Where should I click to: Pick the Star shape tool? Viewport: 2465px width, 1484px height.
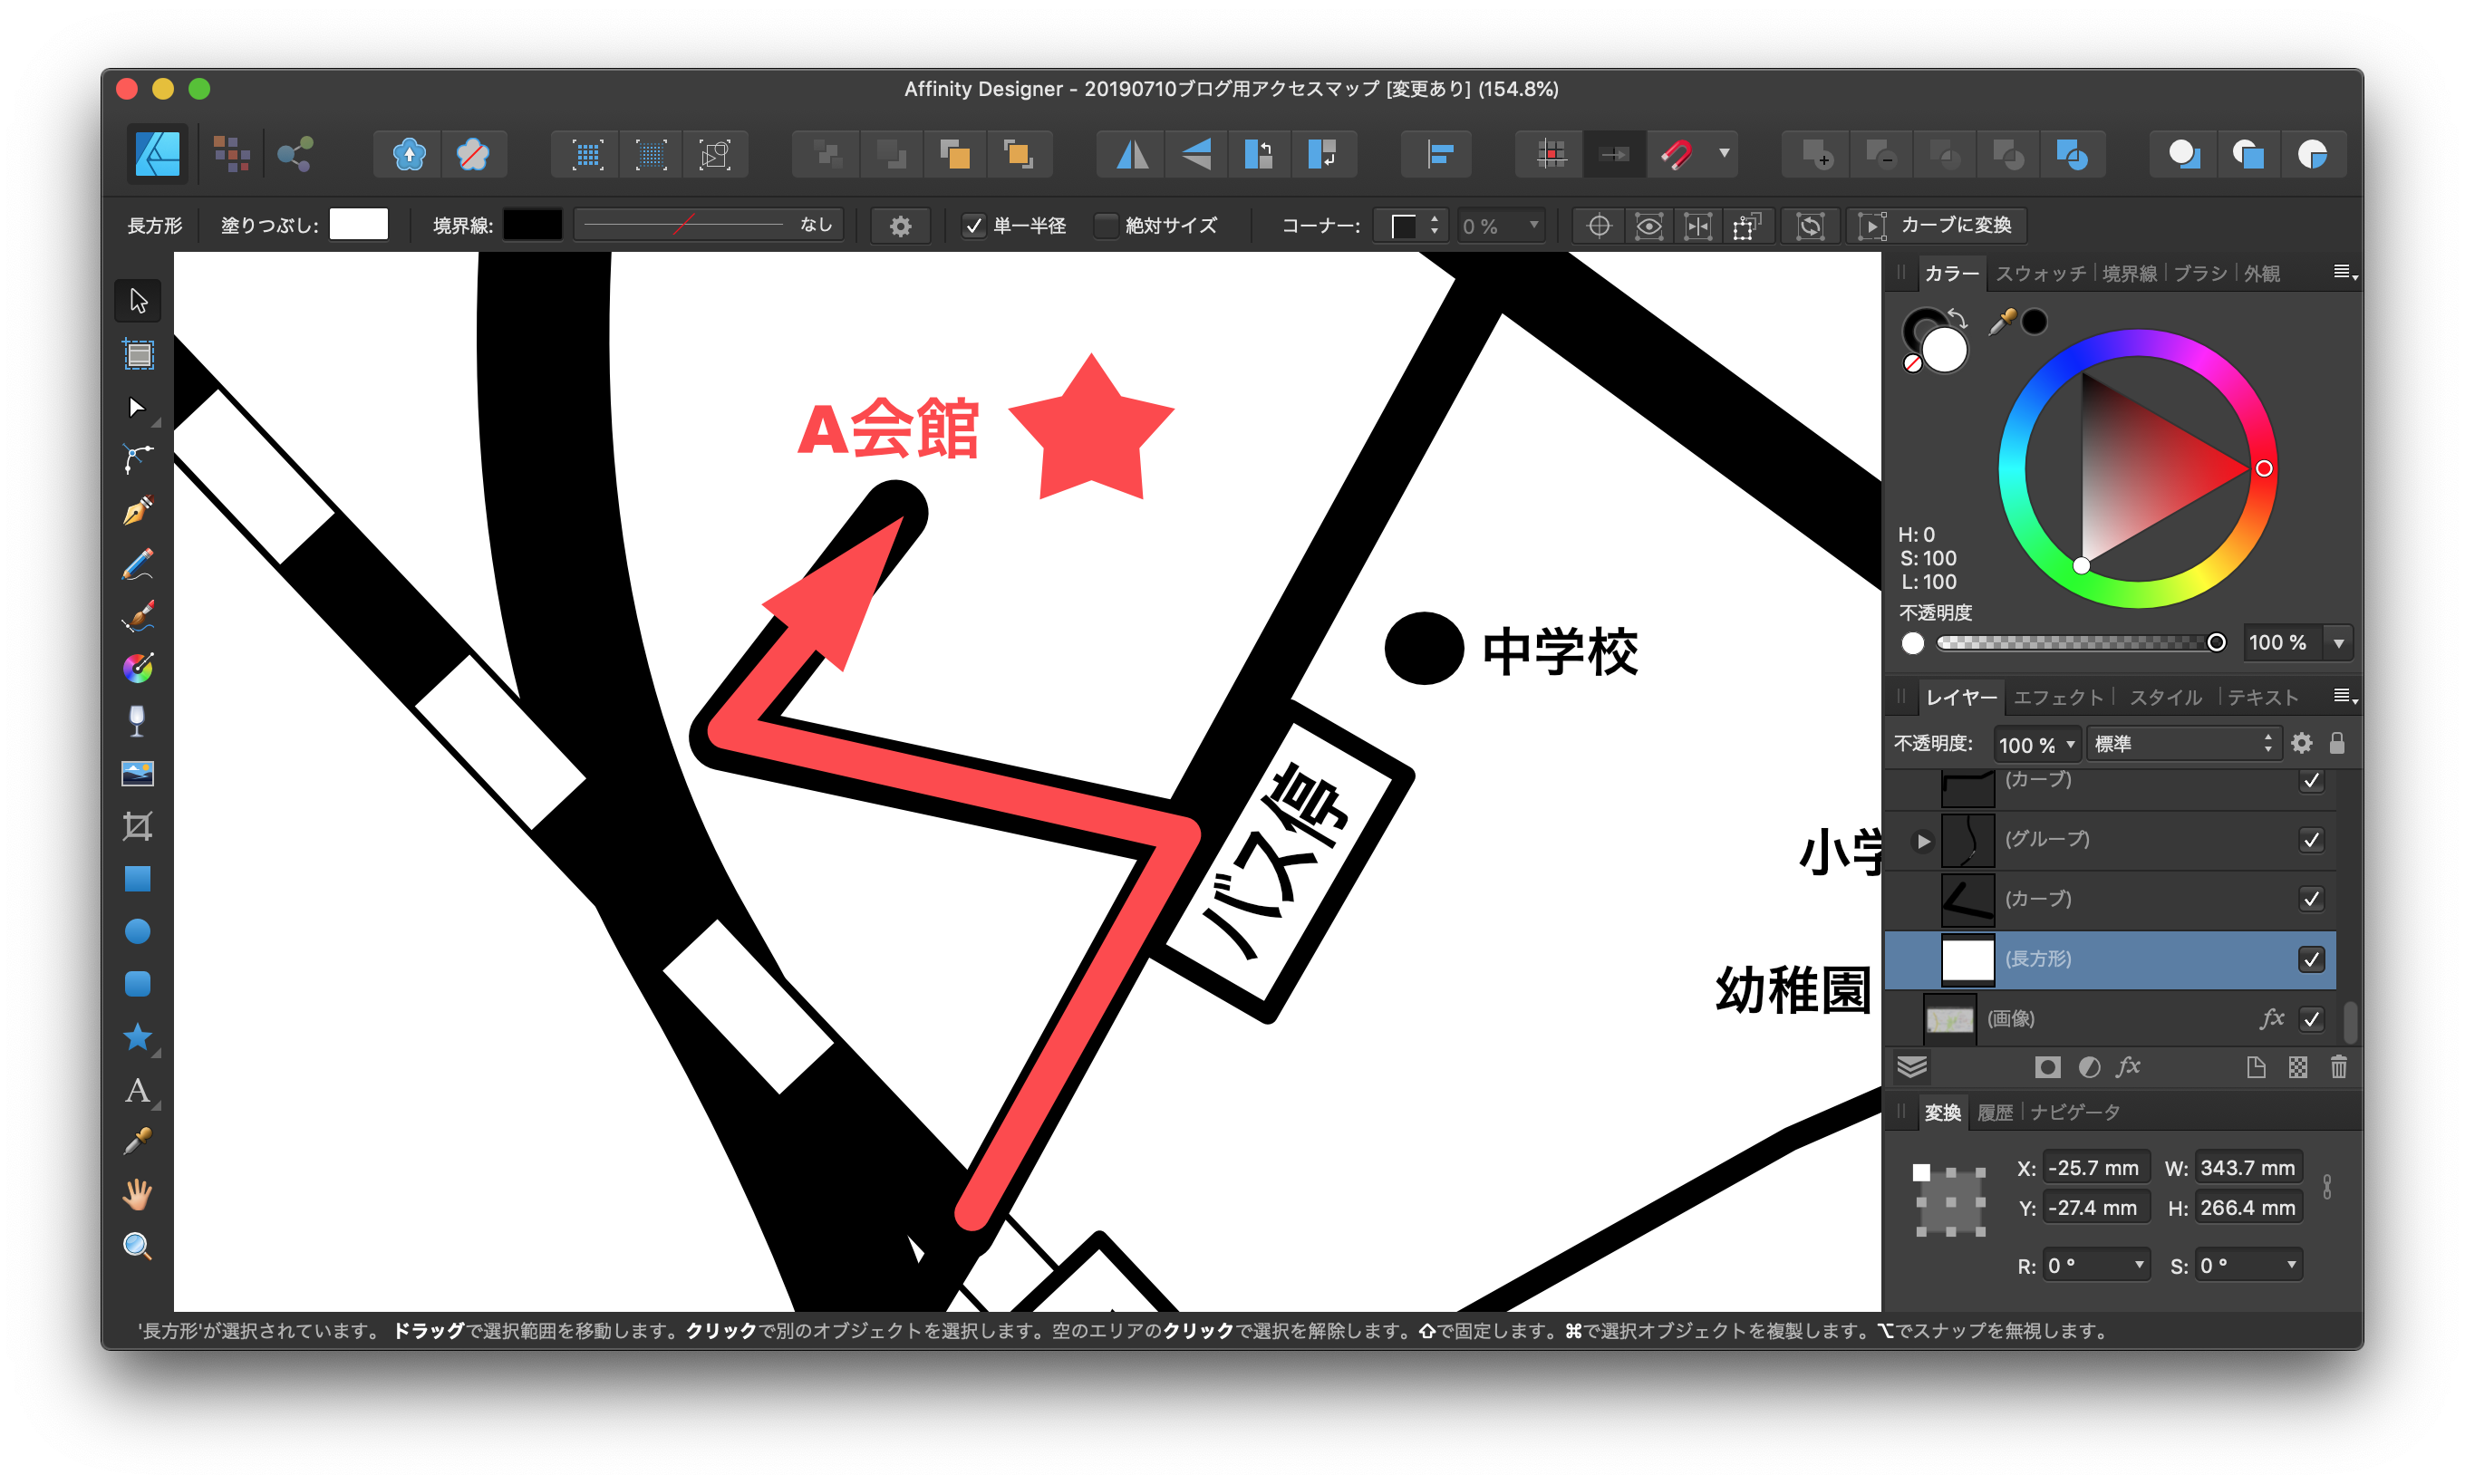click(x=138, y=1037)
